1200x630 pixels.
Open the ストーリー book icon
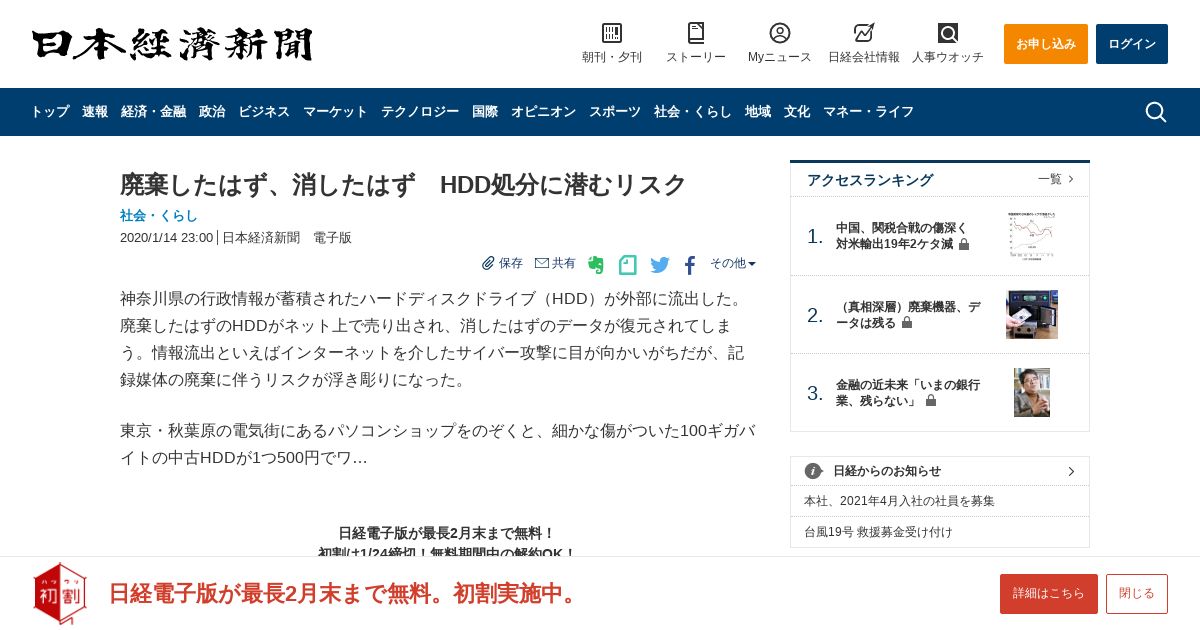pyautogui.click(x=696, y=33)
